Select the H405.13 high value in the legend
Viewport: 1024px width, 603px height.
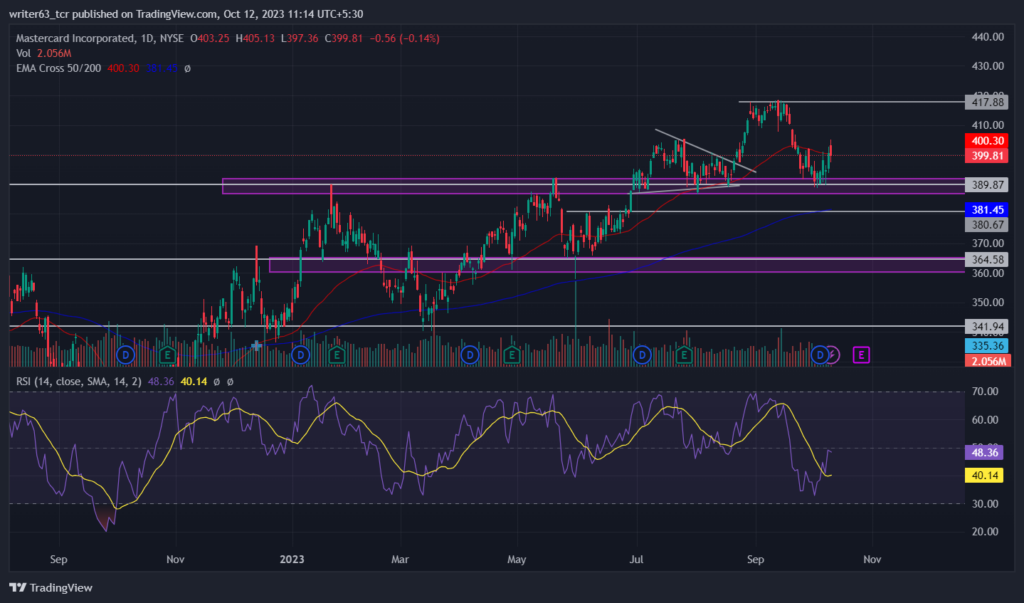[255, 39]
